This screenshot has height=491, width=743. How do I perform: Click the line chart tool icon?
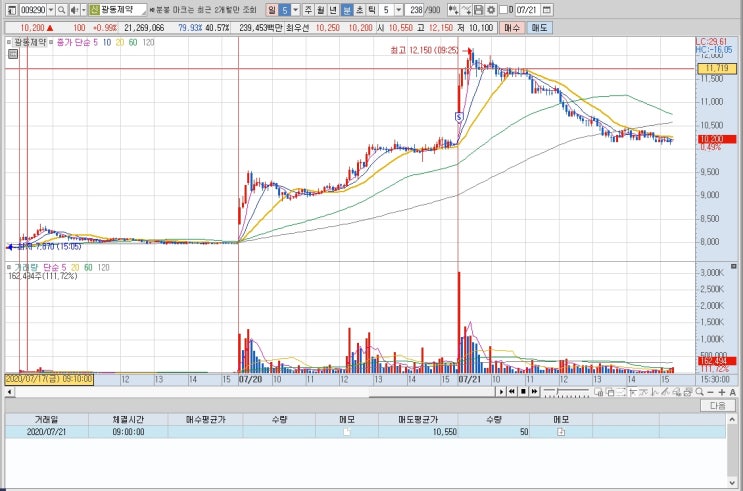point(466,9)
